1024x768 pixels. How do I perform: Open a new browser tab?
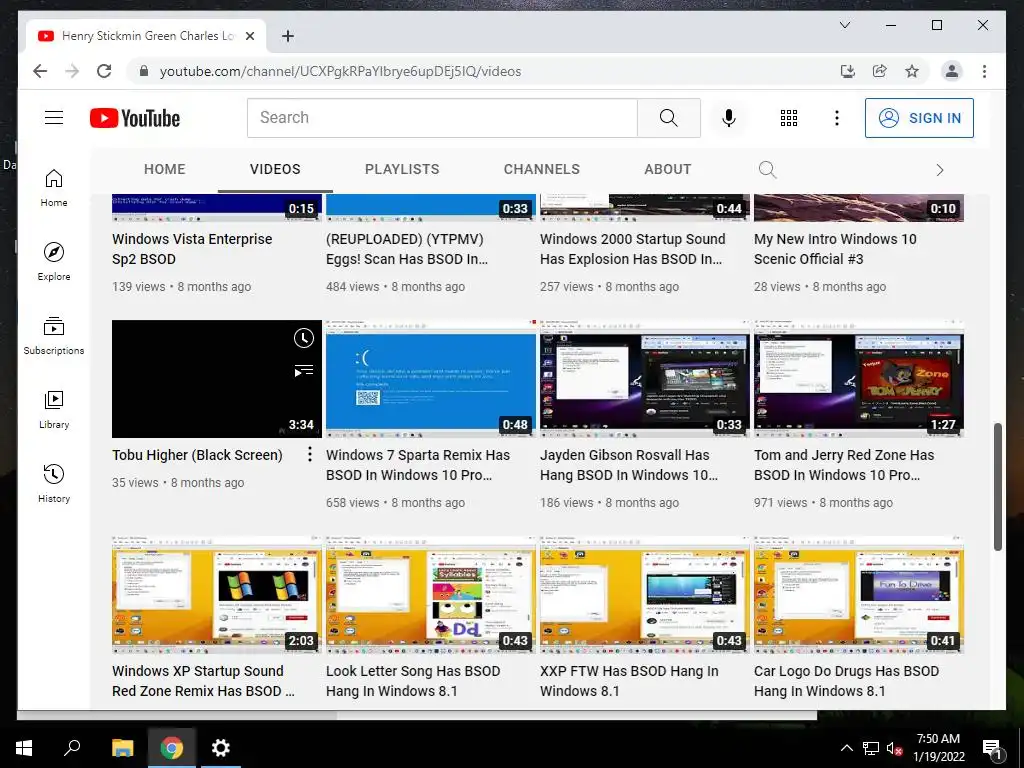[287, 36]
